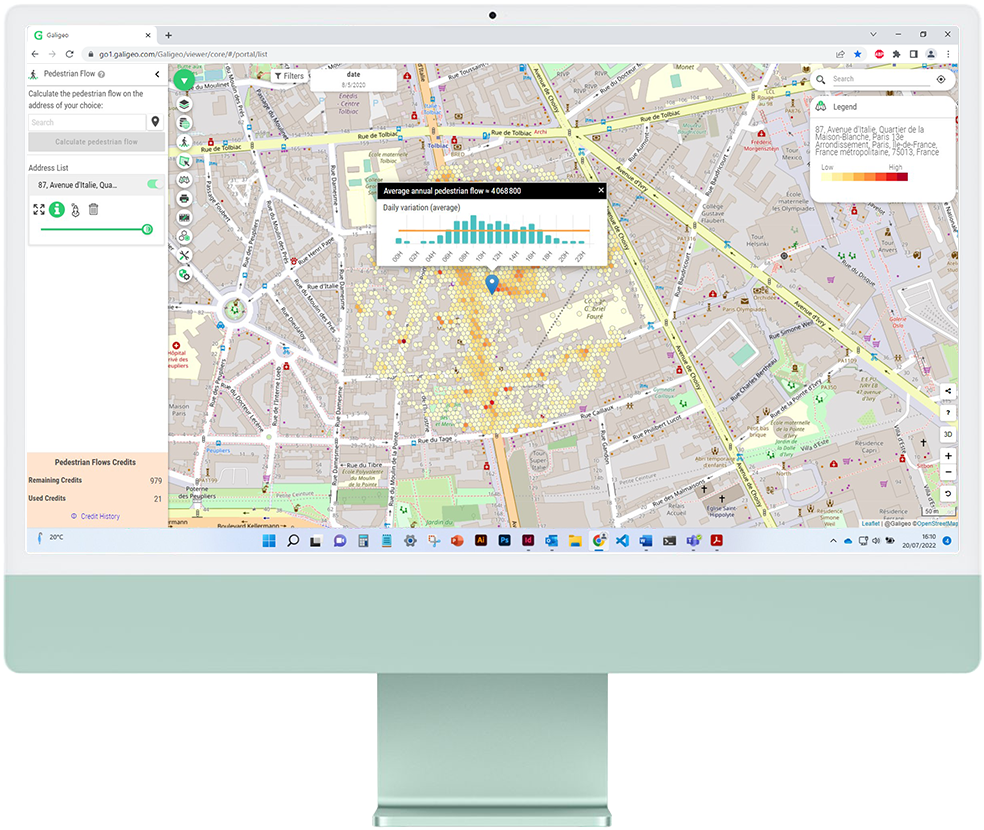Open the date selector showing 8/5/2020

click(x=353, y=80)
